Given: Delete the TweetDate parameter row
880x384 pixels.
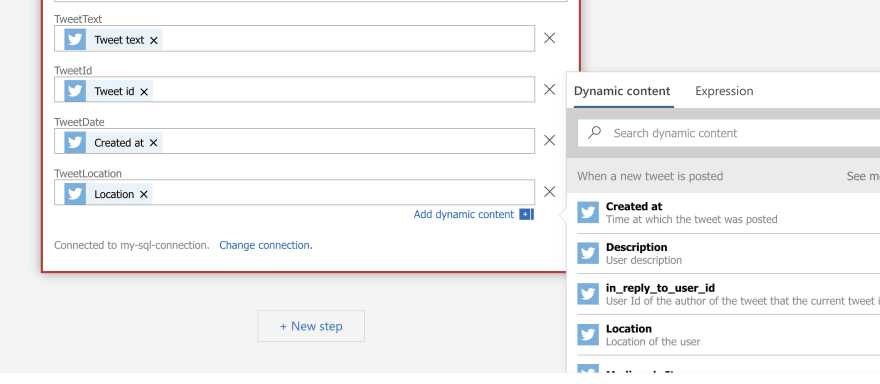Looking at the screenshot, I should (x=549, y=140).
